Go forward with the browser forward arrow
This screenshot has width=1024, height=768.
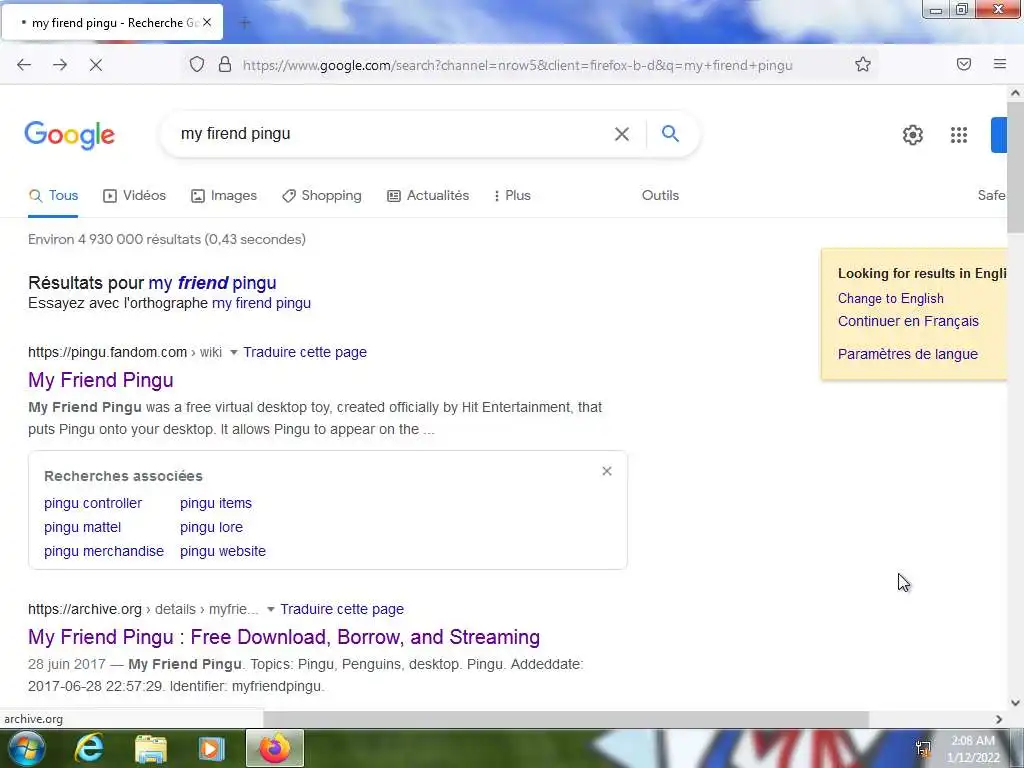(60, 65)
